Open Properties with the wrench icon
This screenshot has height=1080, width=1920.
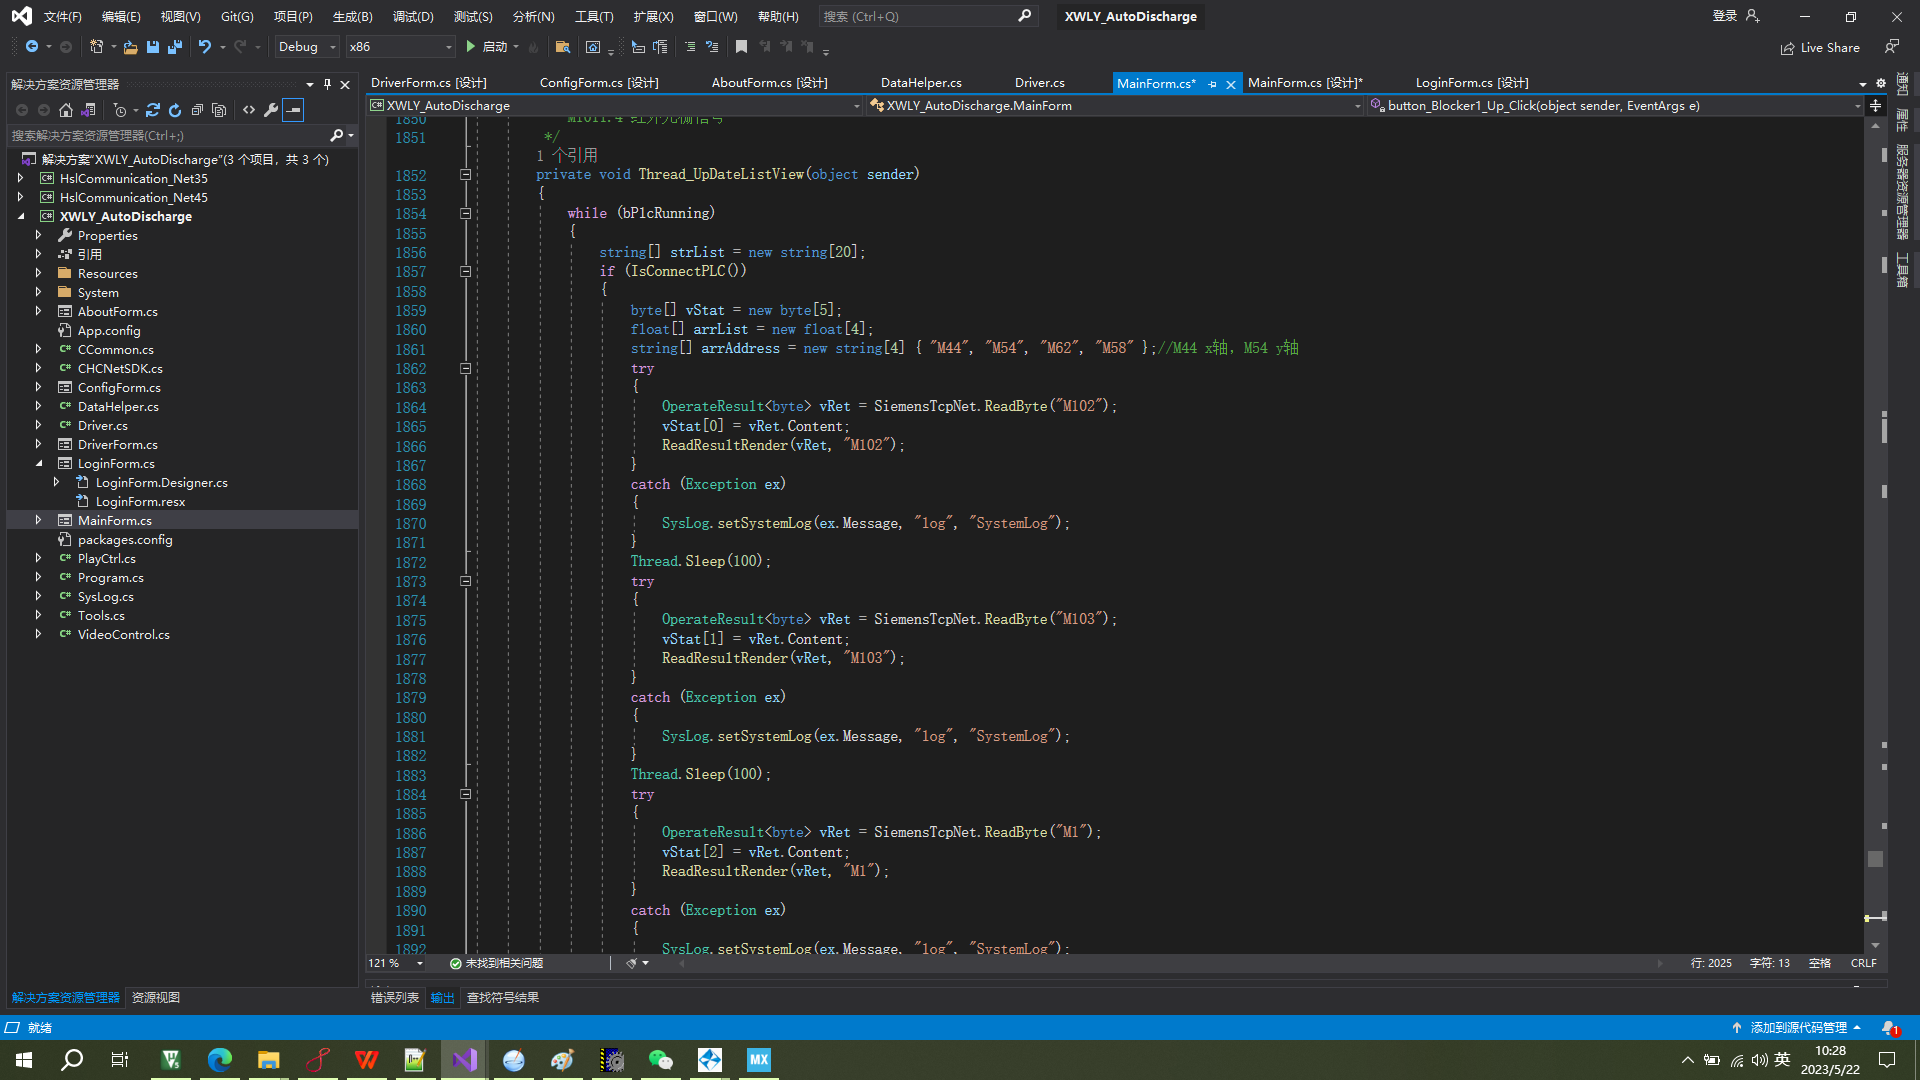[x=271, y=110]
